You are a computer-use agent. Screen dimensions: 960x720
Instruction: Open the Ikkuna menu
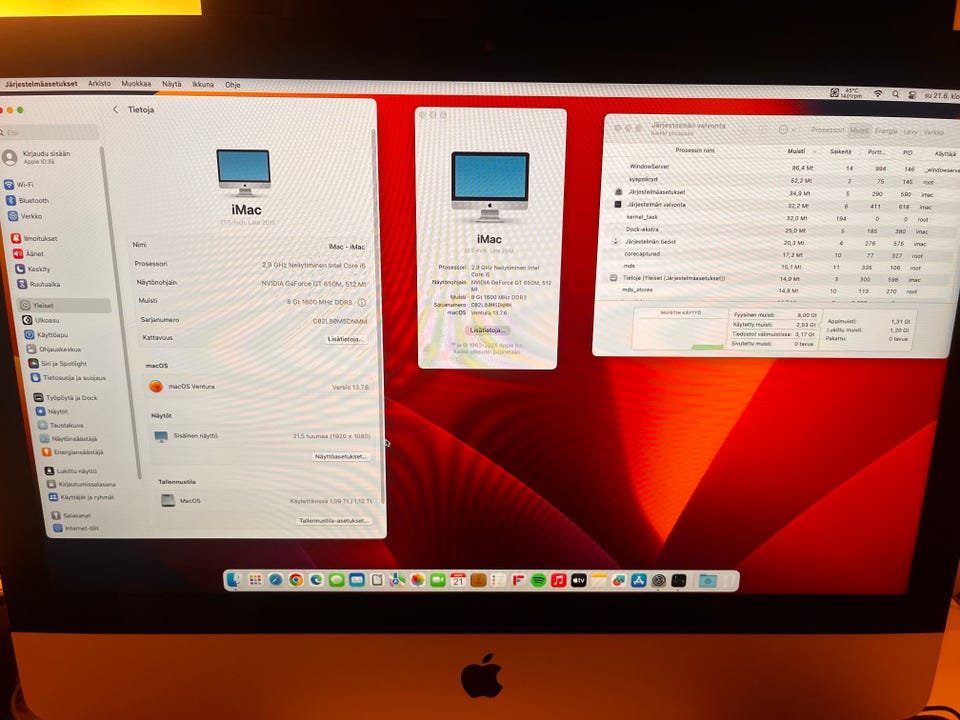pos(203,84)
